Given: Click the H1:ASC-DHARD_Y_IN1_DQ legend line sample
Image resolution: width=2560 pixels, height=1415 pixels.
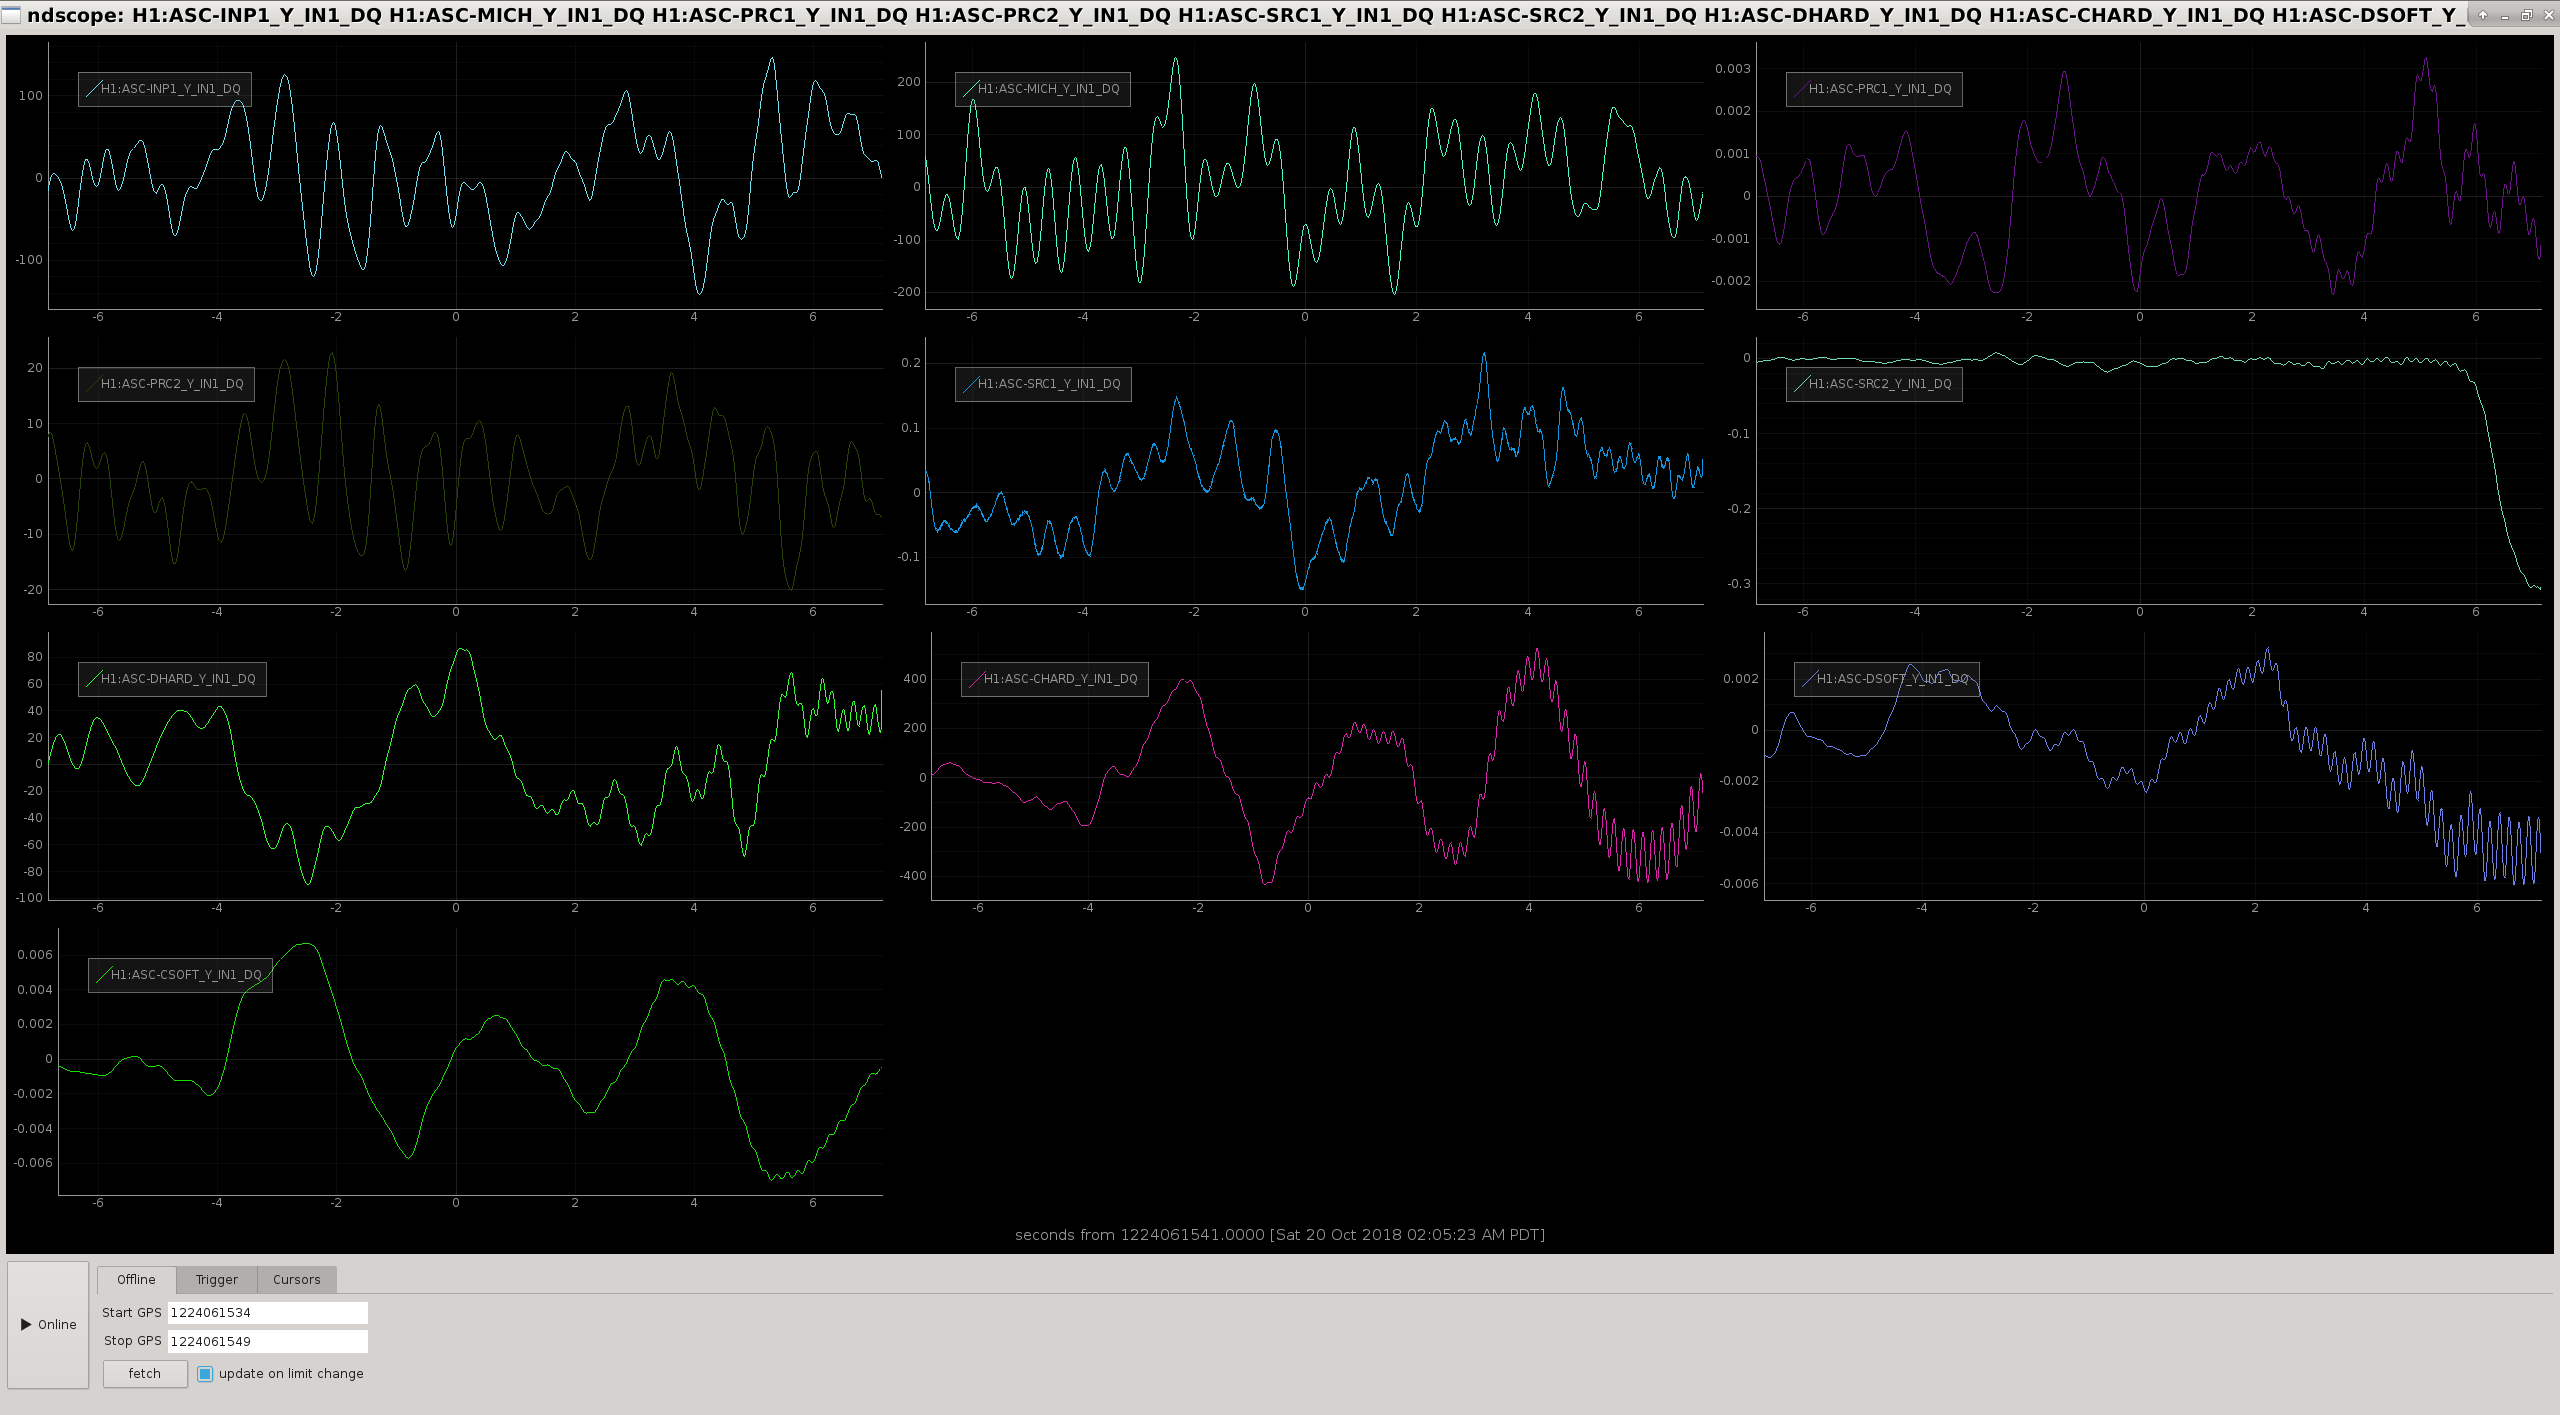Looking at the screenshot, I should [92, 679].
